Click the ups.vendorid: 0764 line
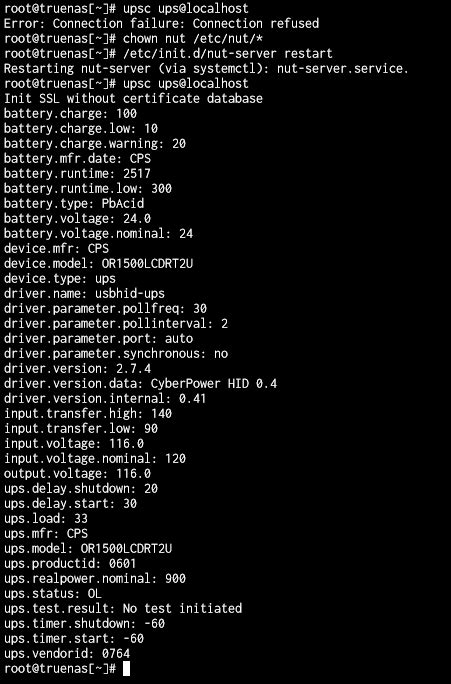Image resolution: width=451 pixels, height=684 pixels. tap(67, 653)
